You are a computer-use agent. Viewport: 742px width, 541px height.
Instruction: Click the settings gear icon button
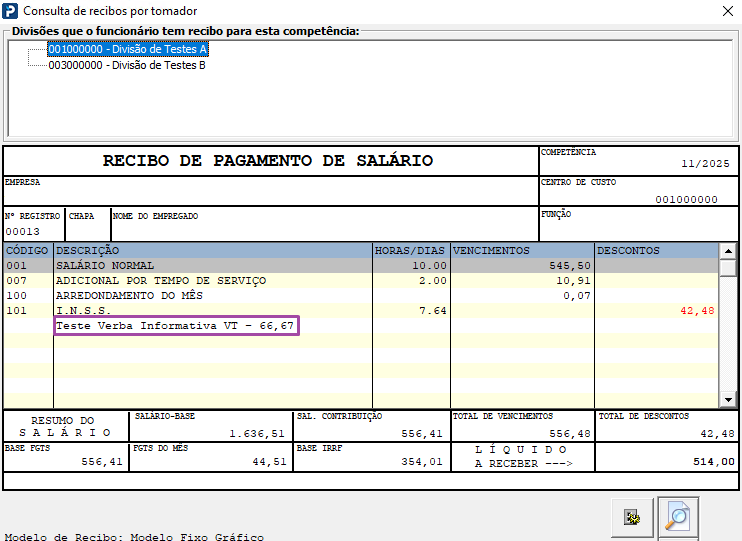pyautogui.click(x=632, y=518)
